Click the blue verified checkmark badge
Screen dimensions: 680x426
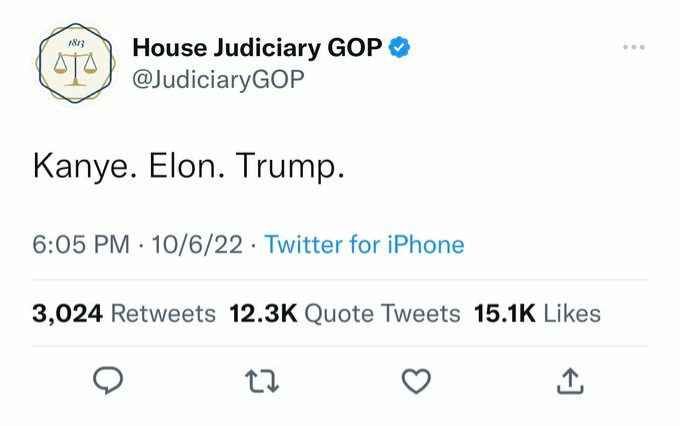point(399,47)
